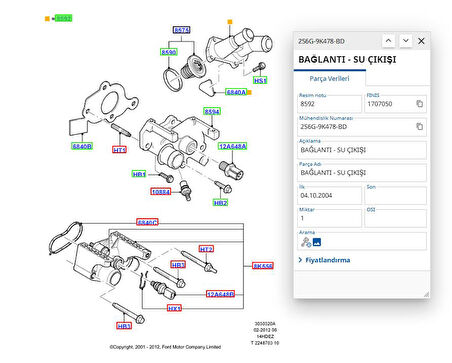Click the Açıklama field
The height and width of the screenshot is (363, 452).
pyautogui.click(x=362, y=149)
